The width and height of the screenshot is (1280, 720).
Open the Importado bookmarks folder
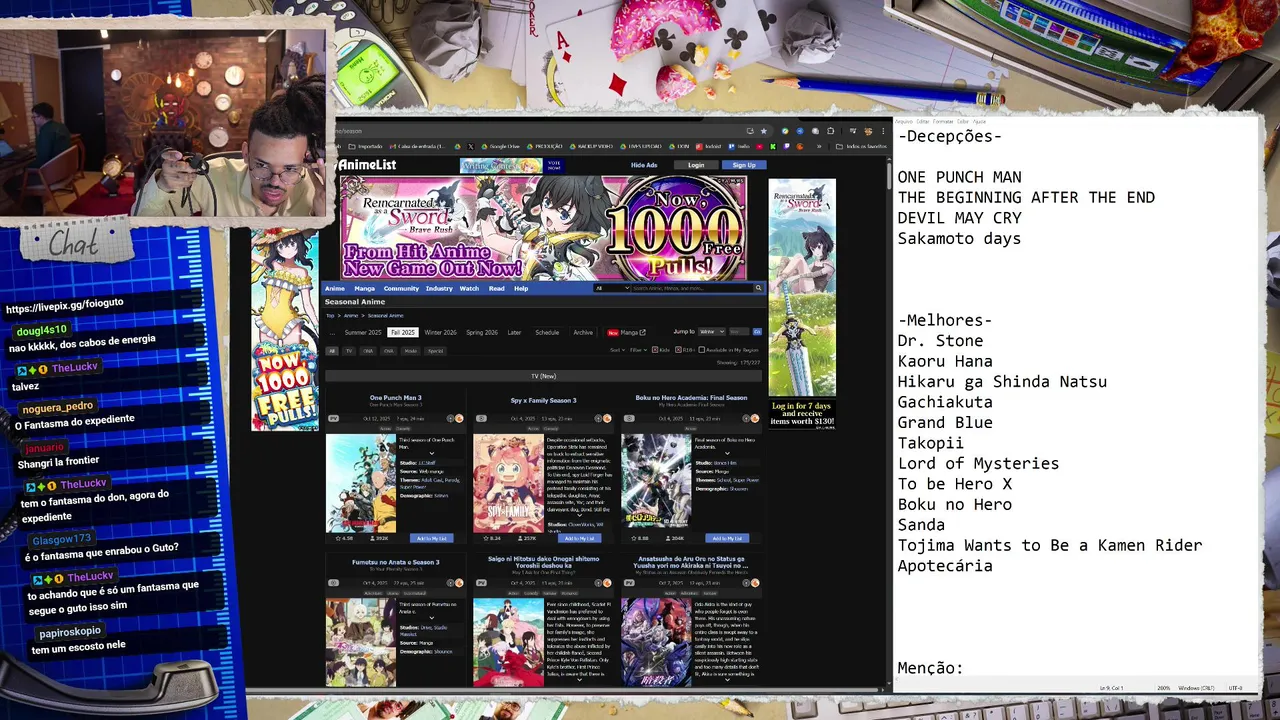[365, 146]
